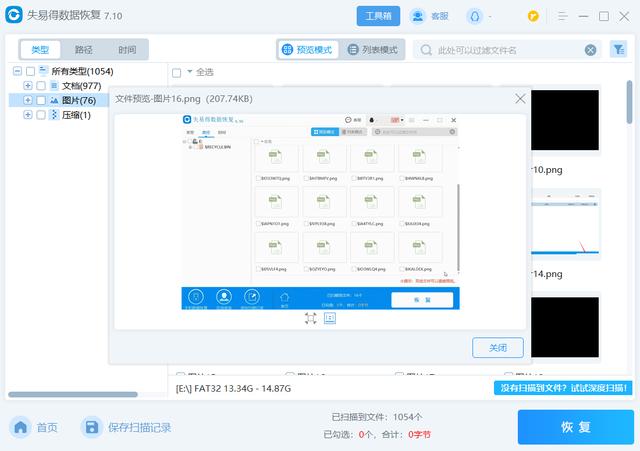Click the document type icon beside 文档(977)
The height and width of the screenshot is (451, 640).
[54, 85]
